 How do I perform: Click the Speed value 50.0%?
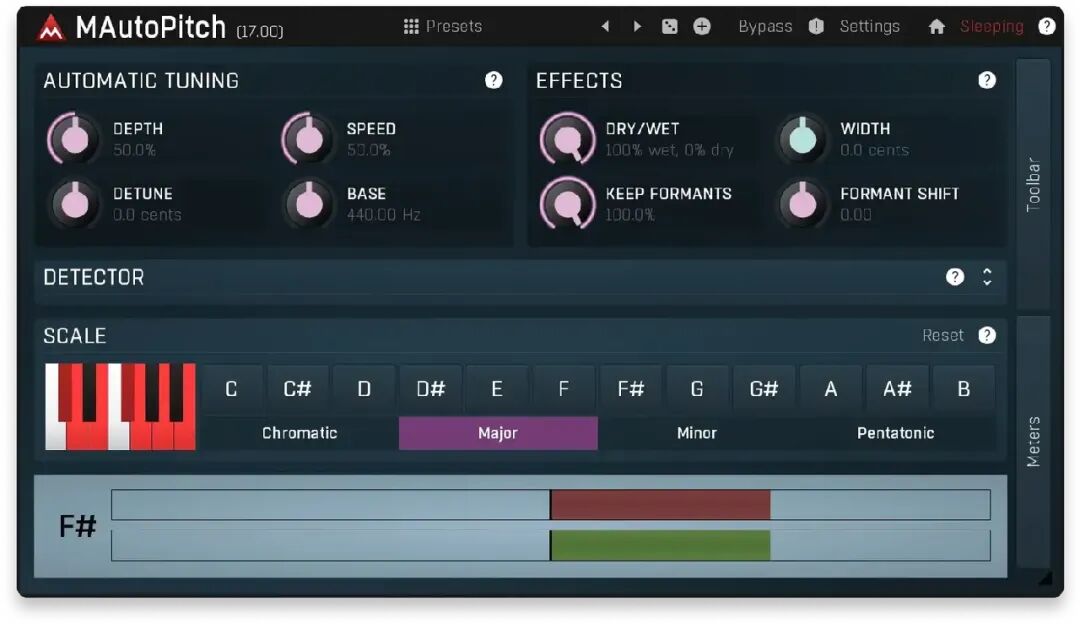(x=368, y=150)
